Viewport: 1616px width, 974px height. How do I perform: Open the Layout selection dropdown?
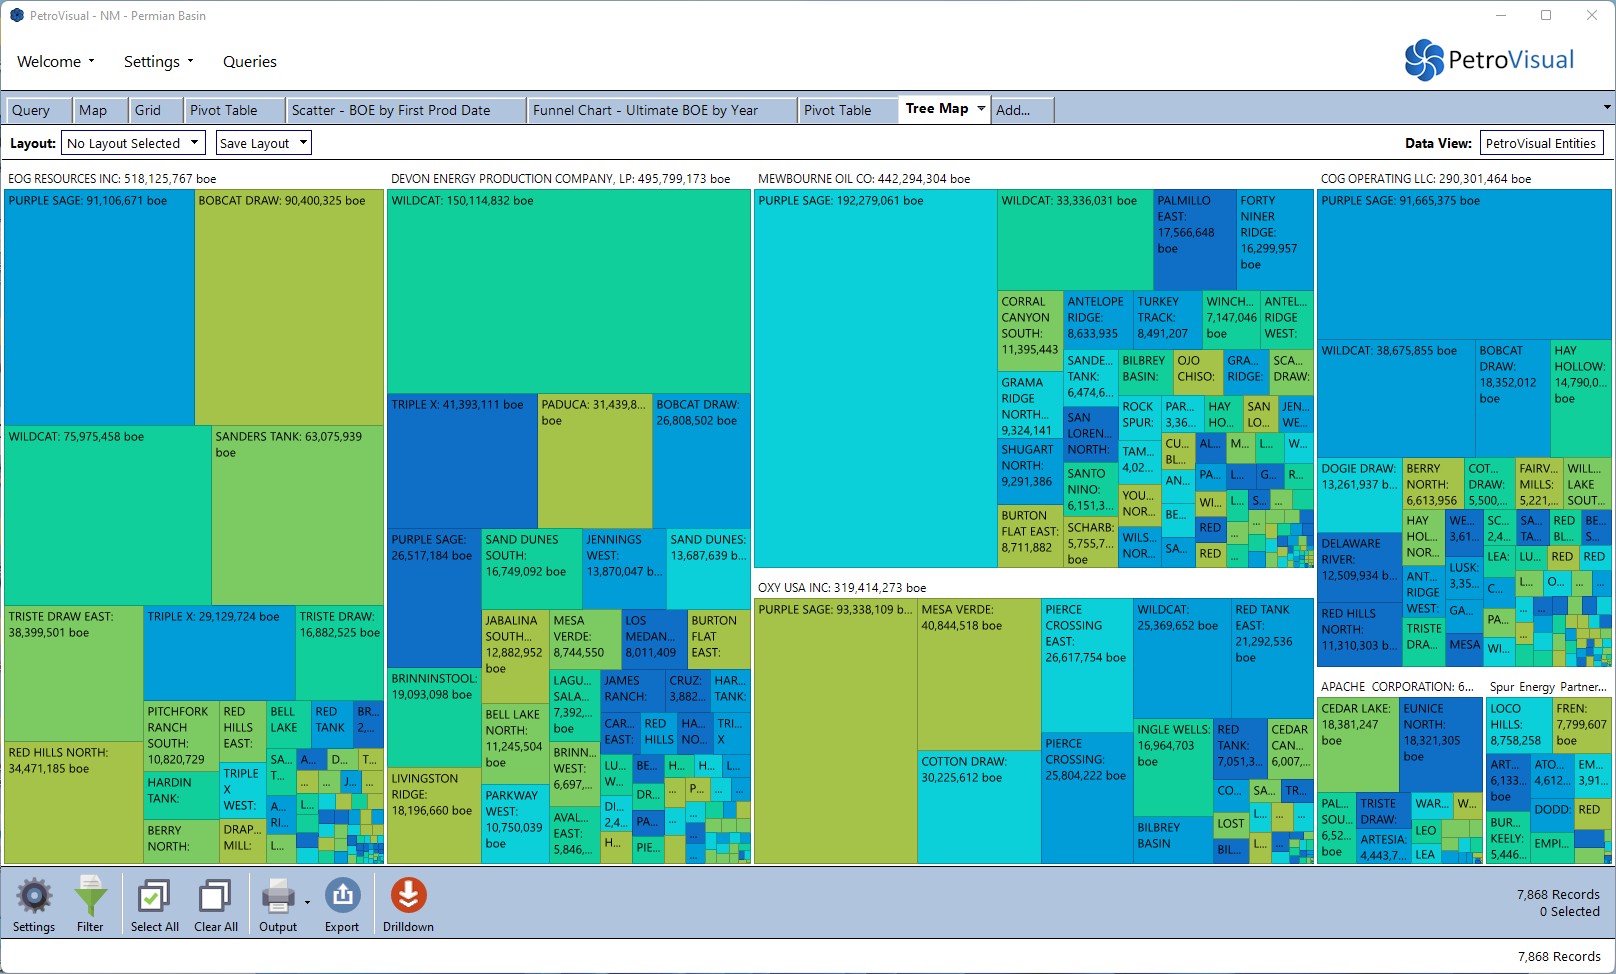tap(133, 143)
